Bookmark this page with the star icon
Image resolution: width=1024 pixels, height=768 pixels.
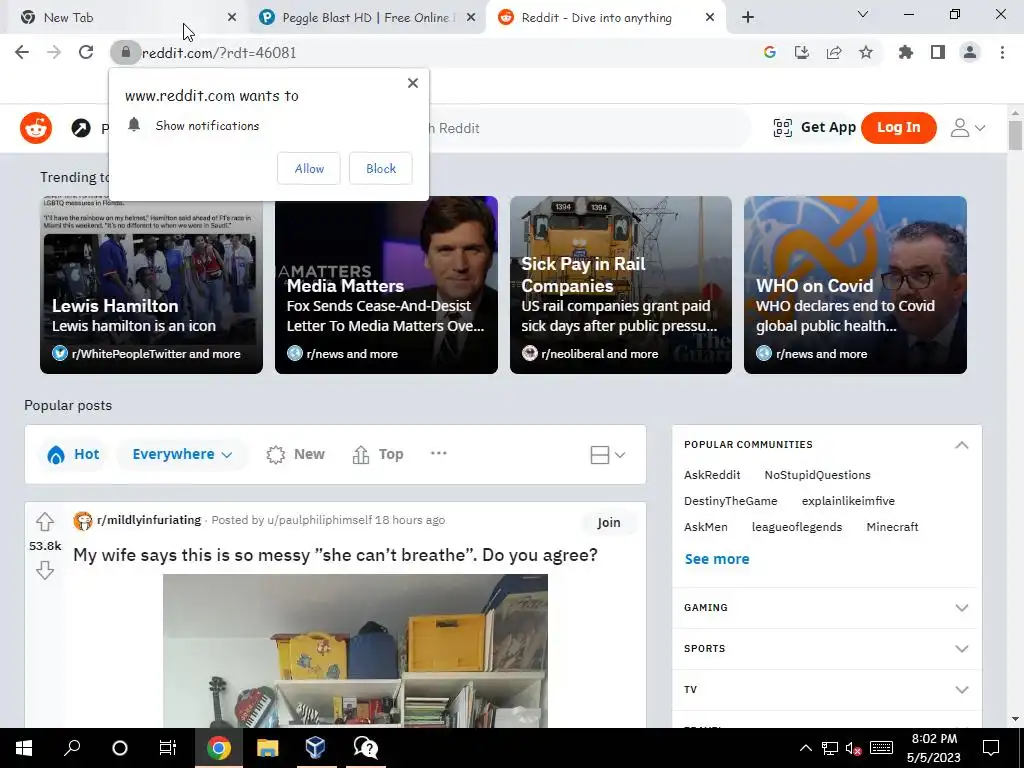(866, 52)
